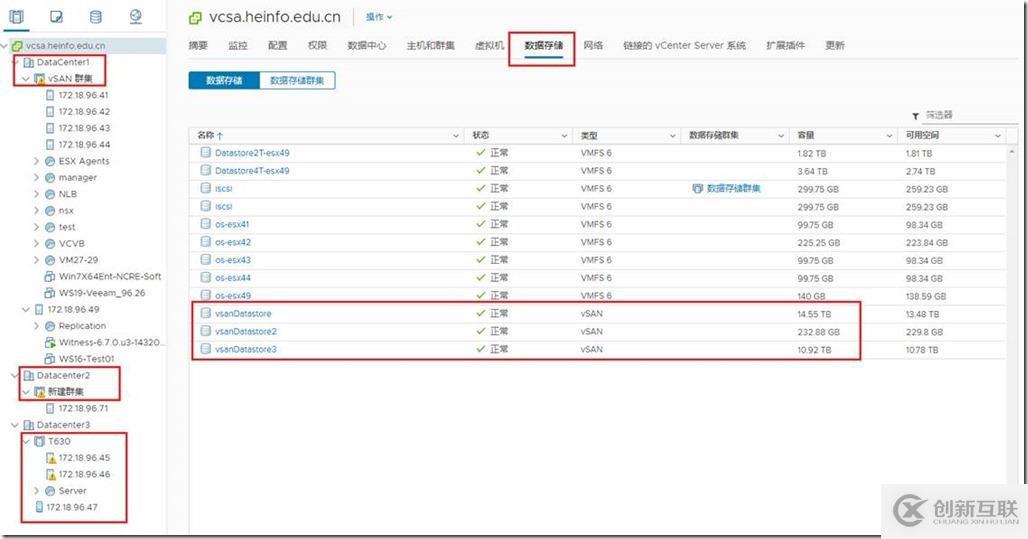Click the Datacenter3 datacenter icon
The height and width of the screenshot is (539, 1028).
coord(28,425)
